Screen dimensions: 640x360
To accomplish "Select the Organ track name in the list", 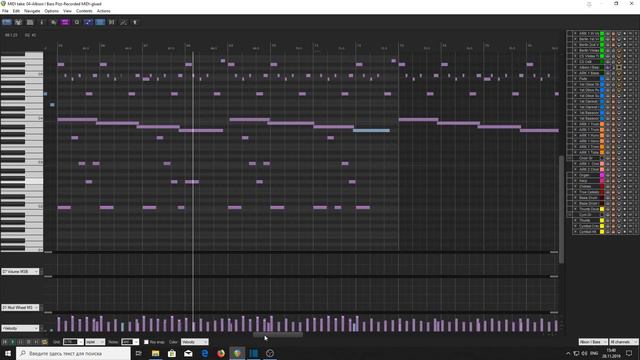I will [x=584, y=175].
